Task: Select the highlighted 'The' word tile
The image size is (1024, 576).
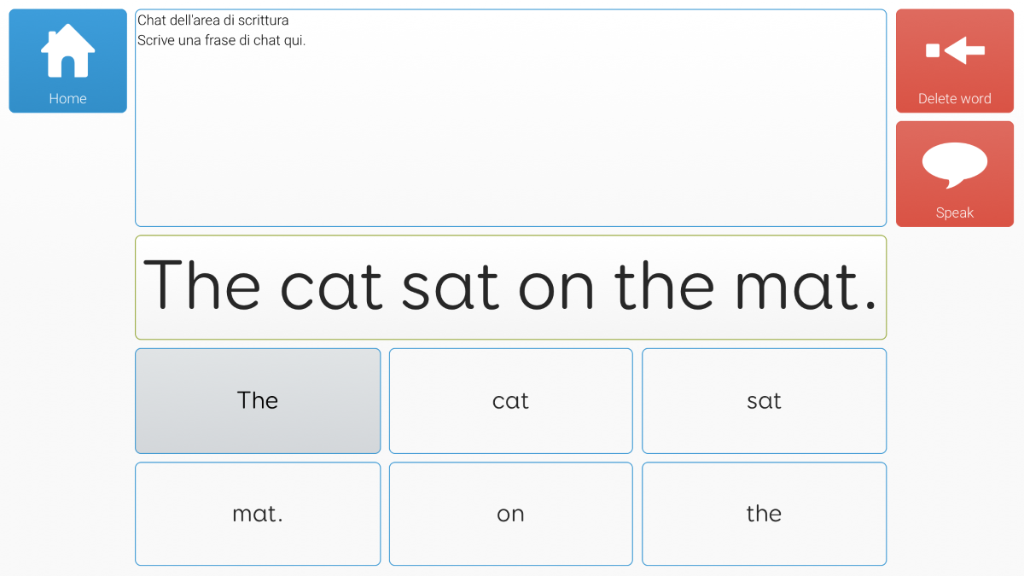Action: click(258, 401)
